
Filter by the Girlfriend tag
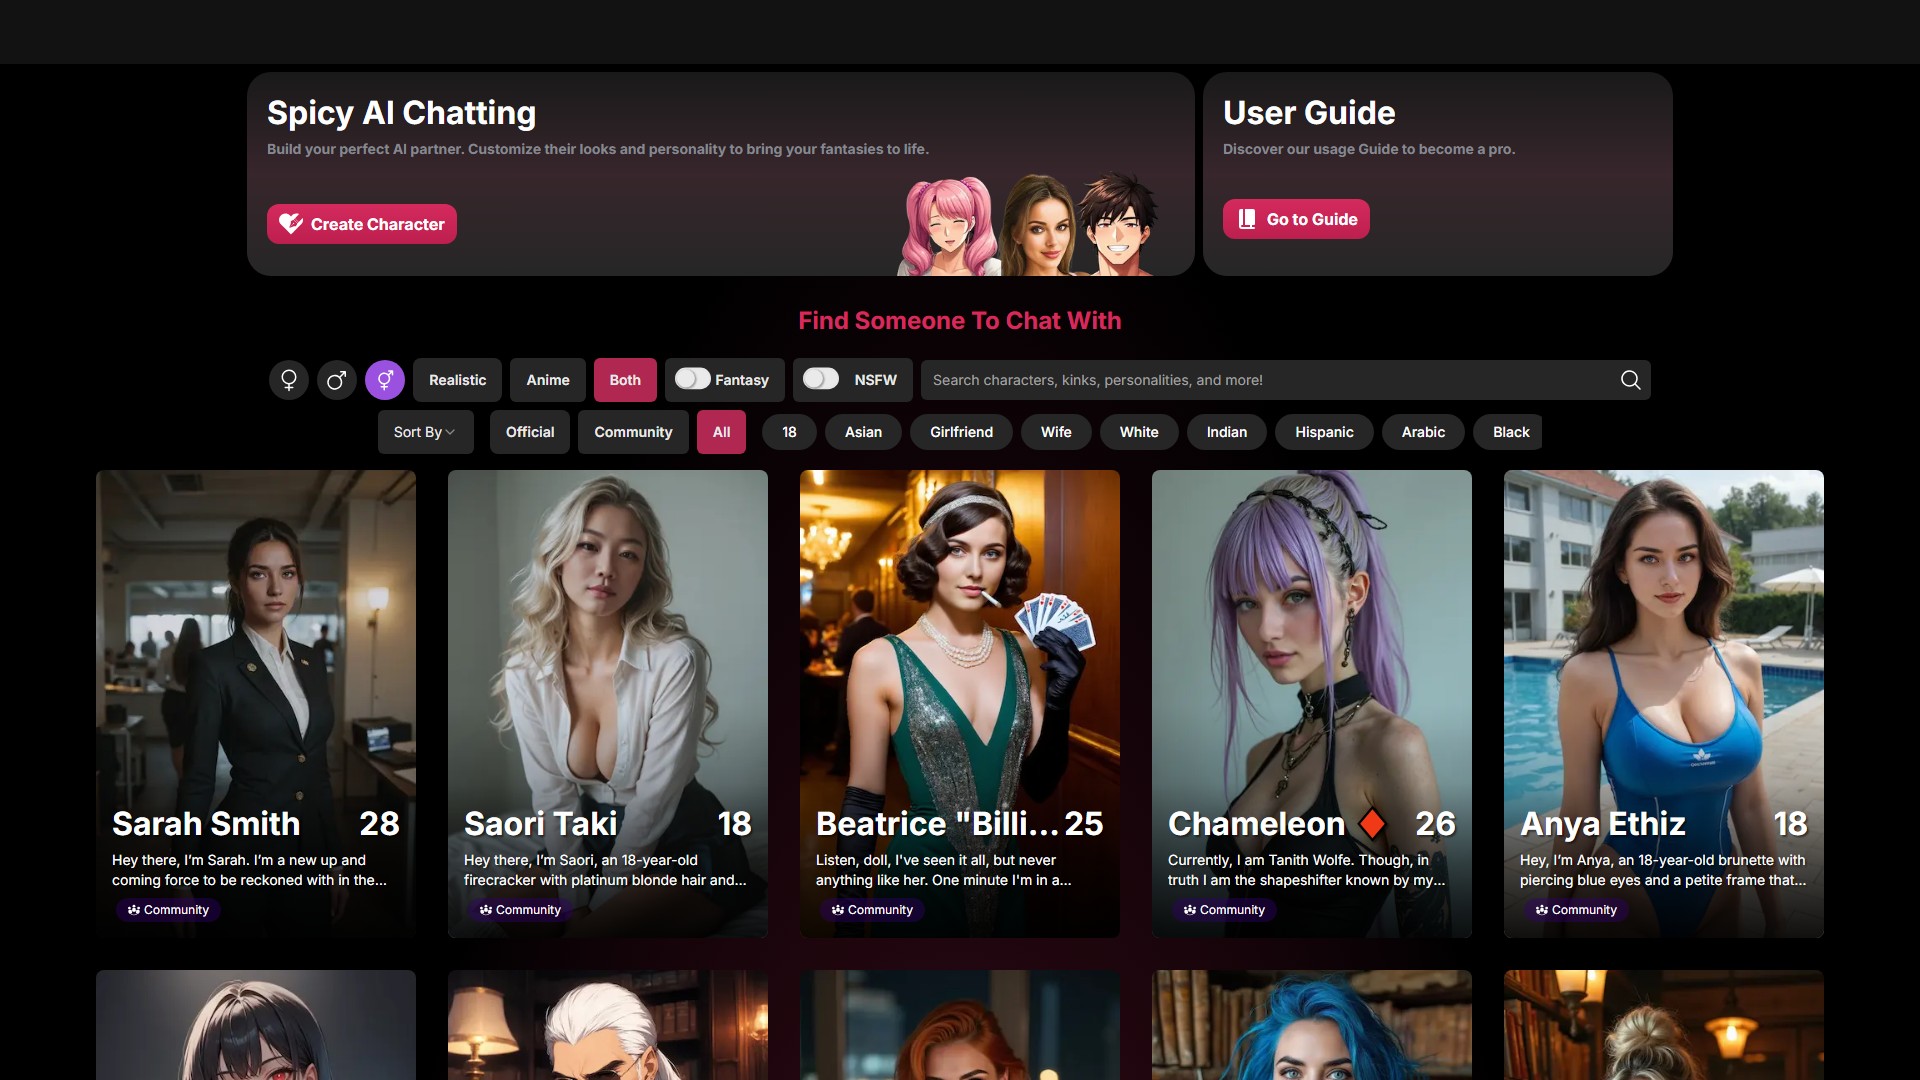(x=961, y=432)
